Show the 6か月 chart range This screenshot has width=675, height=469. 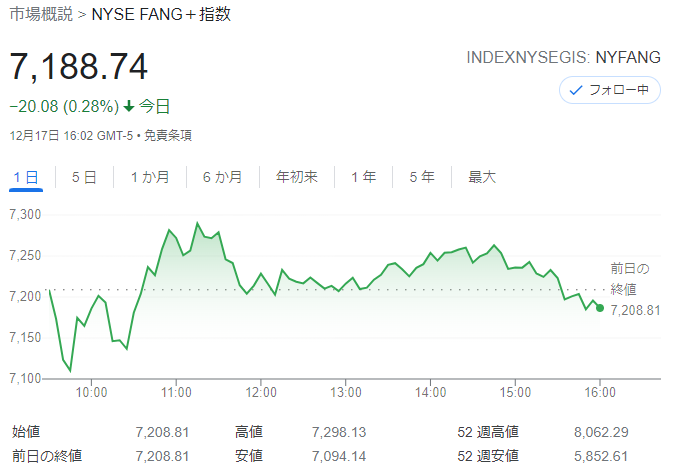click(223, 177)
